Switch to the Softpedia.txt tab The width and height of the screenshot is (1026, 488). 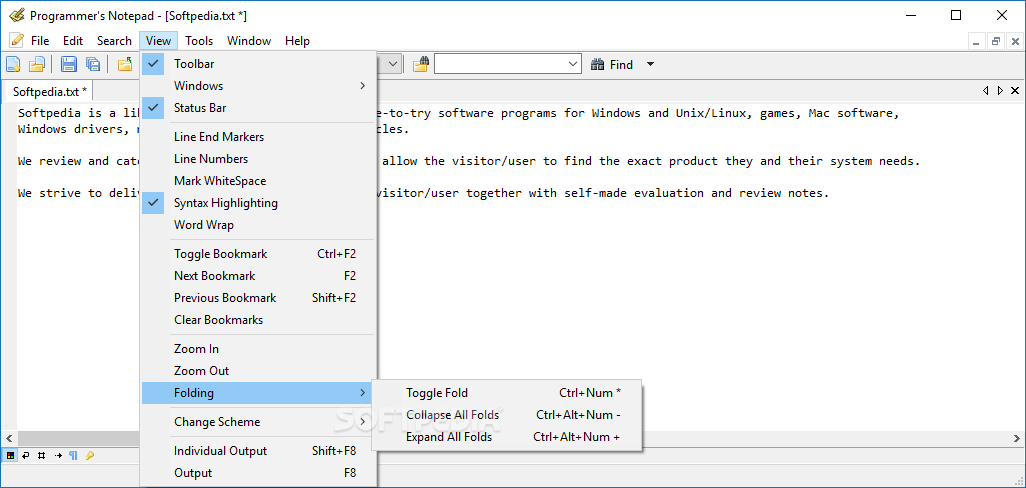tap(49, 92)
